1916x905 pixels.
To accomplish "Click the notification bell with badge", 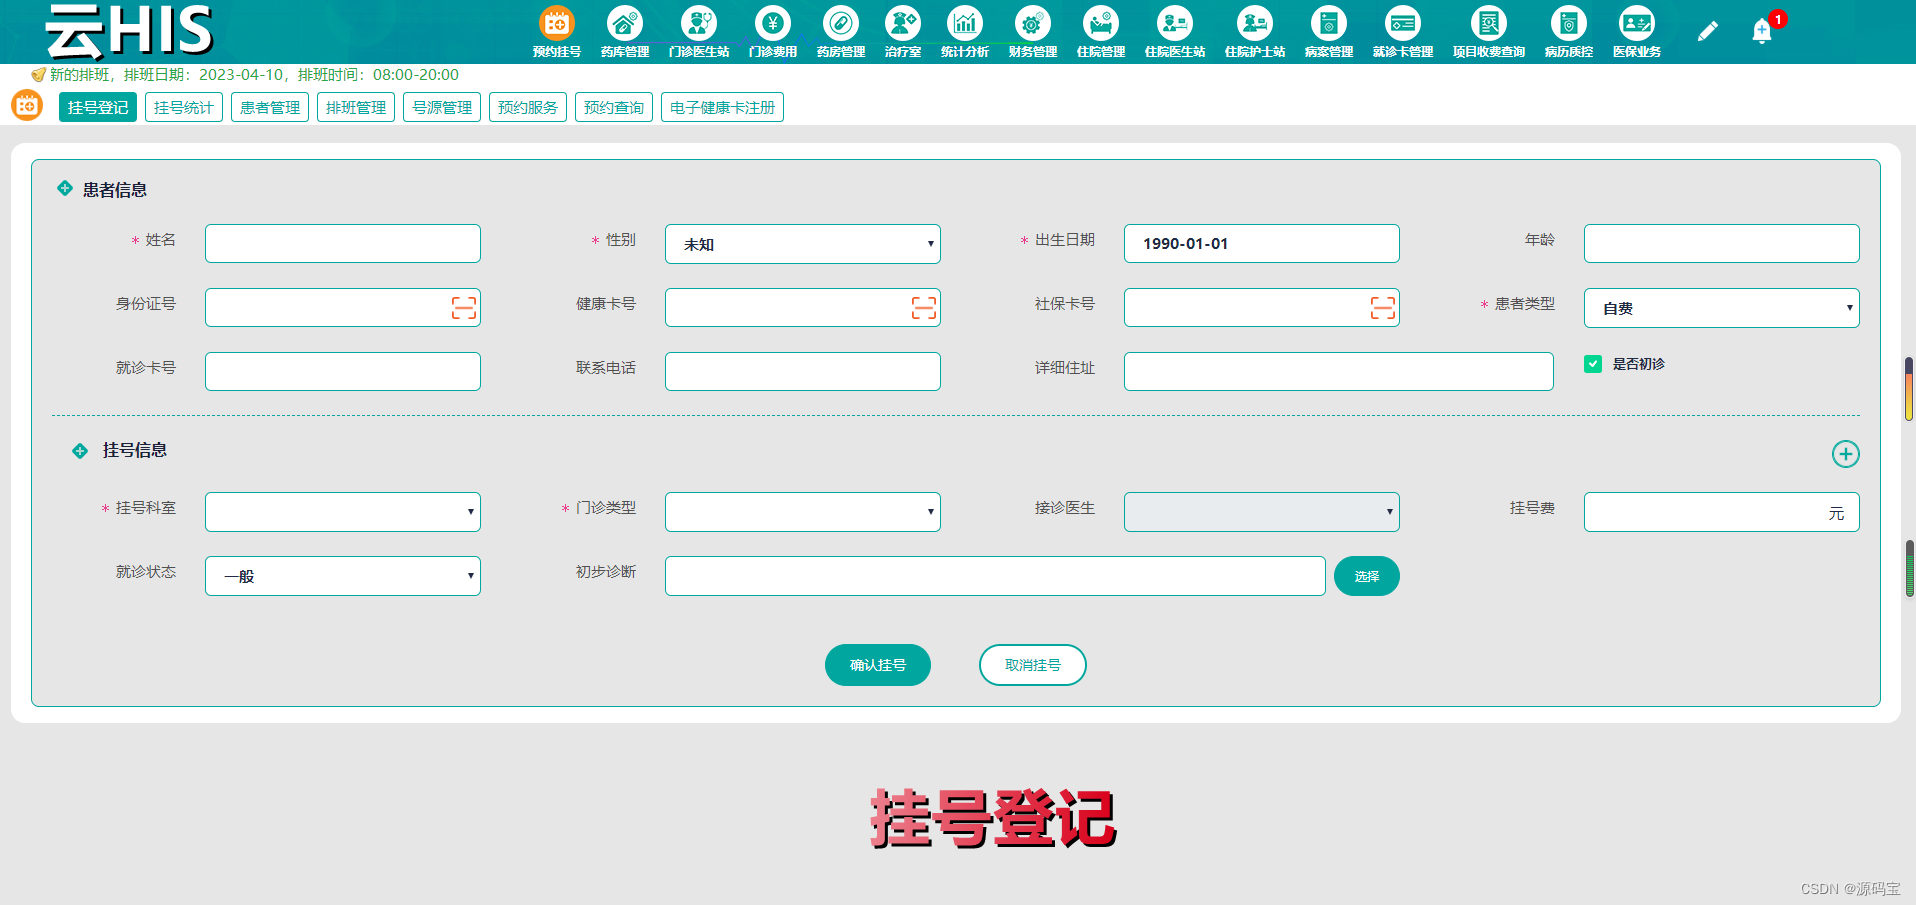I will pyautogui.click(x=1761, y=30).
